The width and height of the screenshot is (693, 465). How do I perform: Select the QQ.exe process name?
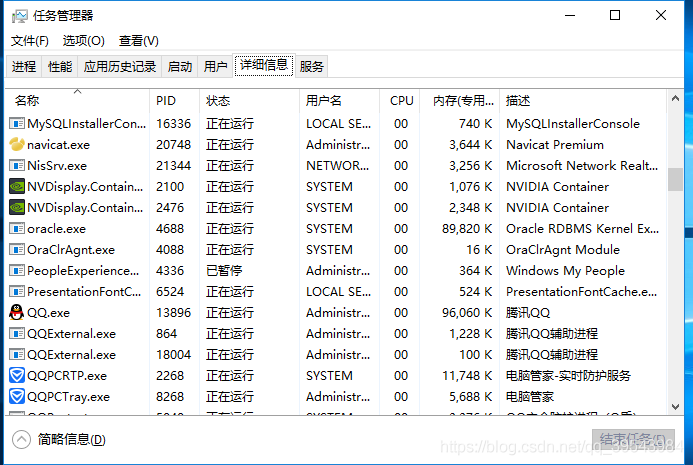tap(48, 313)
